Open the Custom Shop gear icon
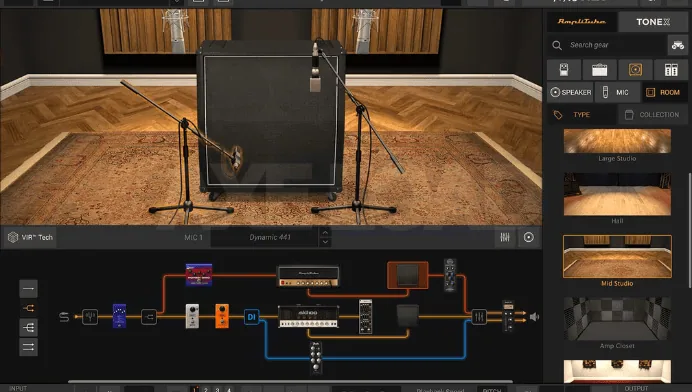 pyautogui.click(x=677, y=45)
